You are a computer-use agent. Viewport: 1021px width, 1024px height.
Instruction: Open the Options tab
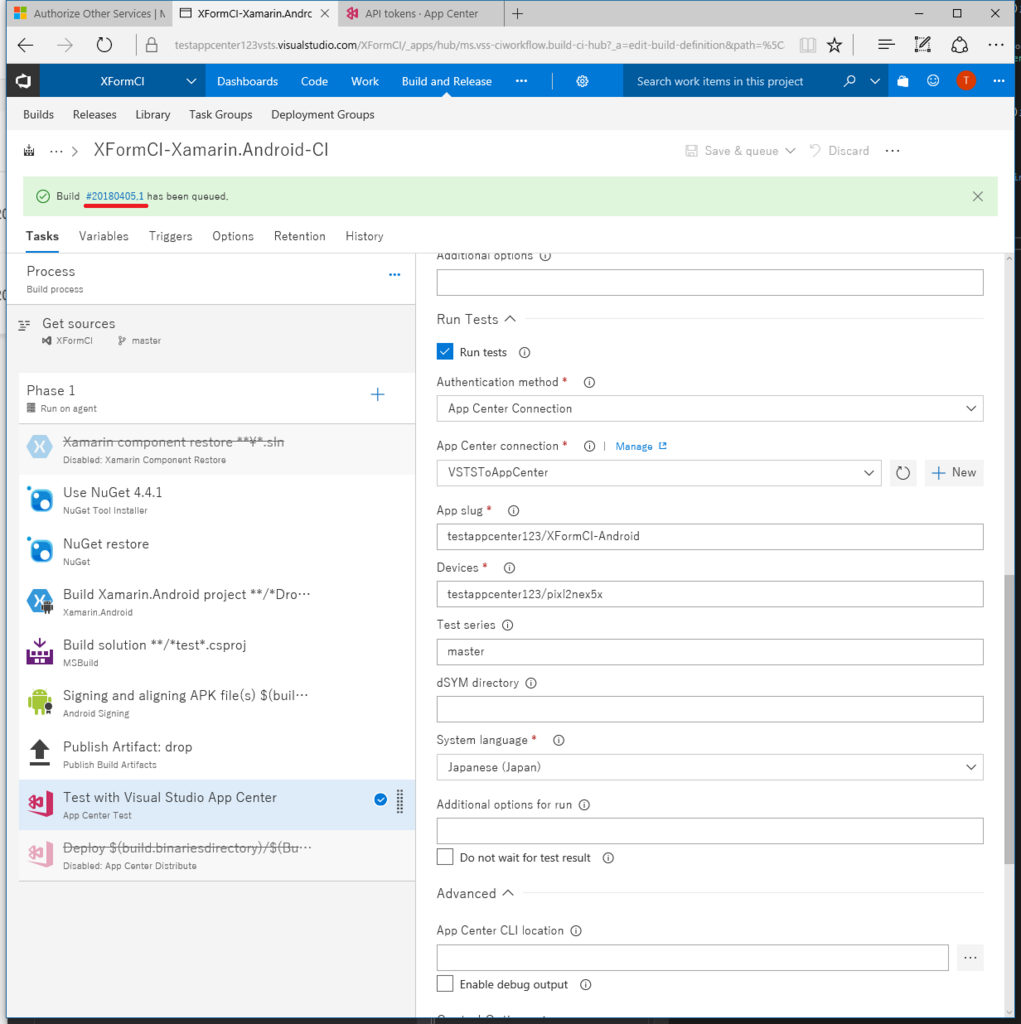[x=233, y=236]
